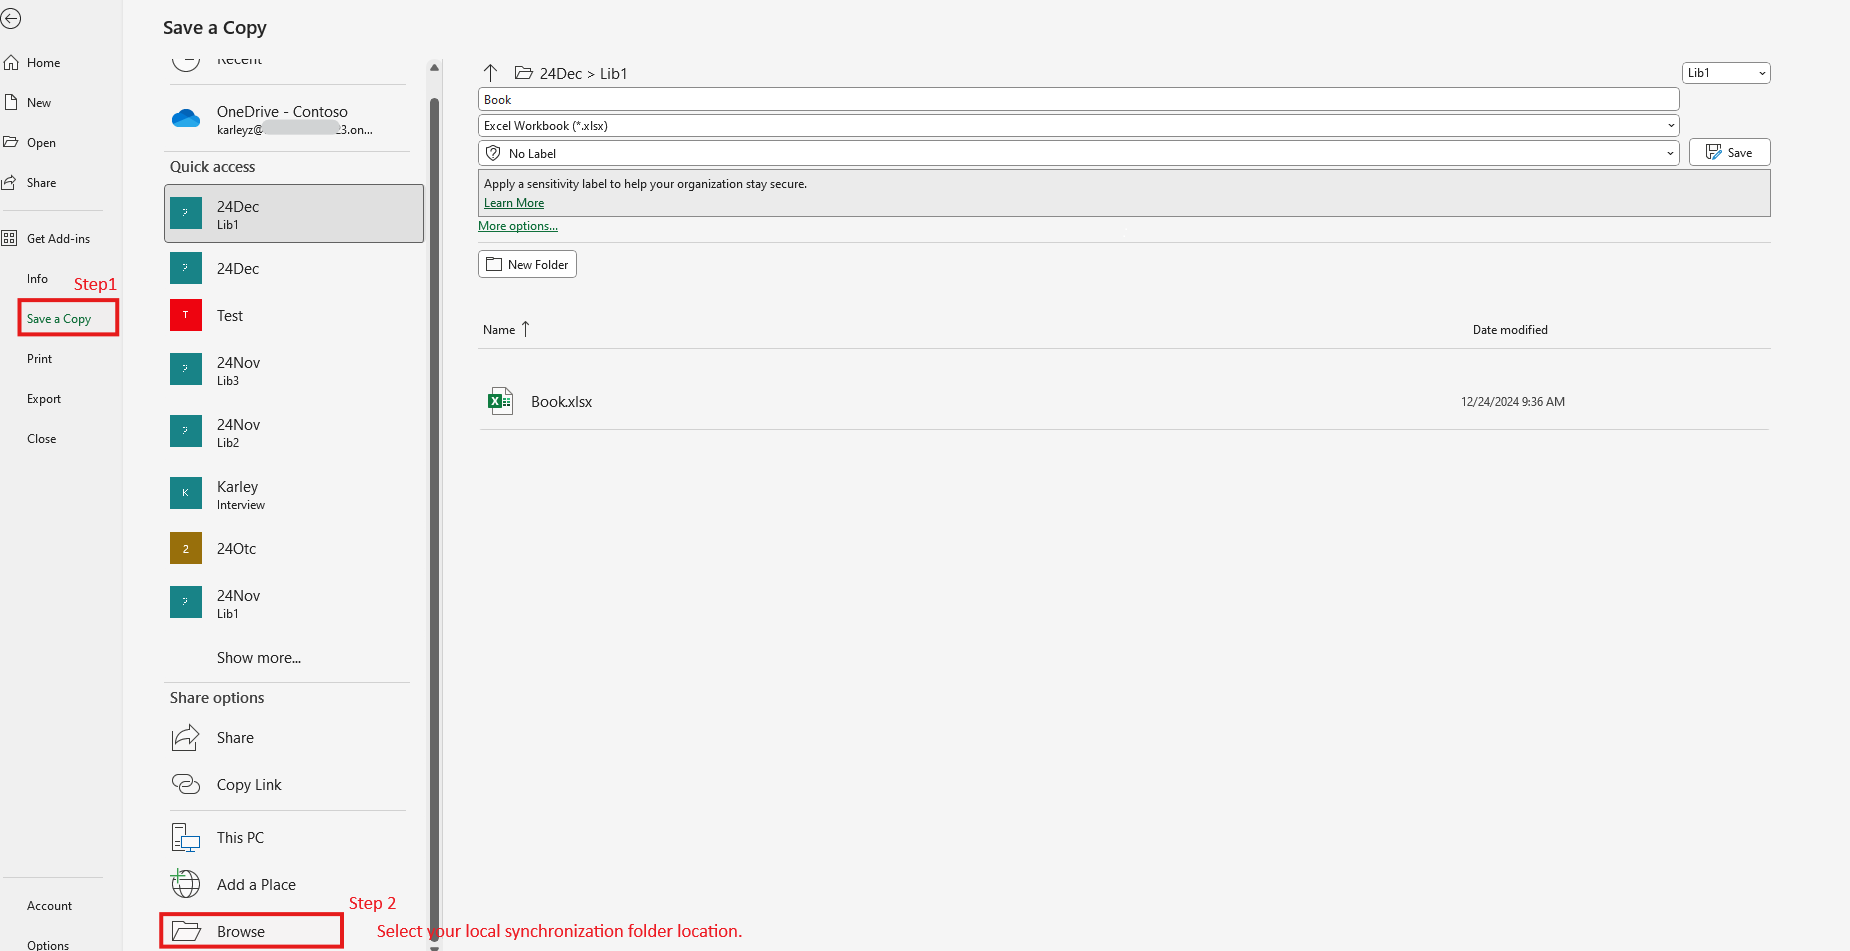Open the Lib1 folder dropdown
The height and width of the screenshot is (951, 1850).
point(1726,73)
